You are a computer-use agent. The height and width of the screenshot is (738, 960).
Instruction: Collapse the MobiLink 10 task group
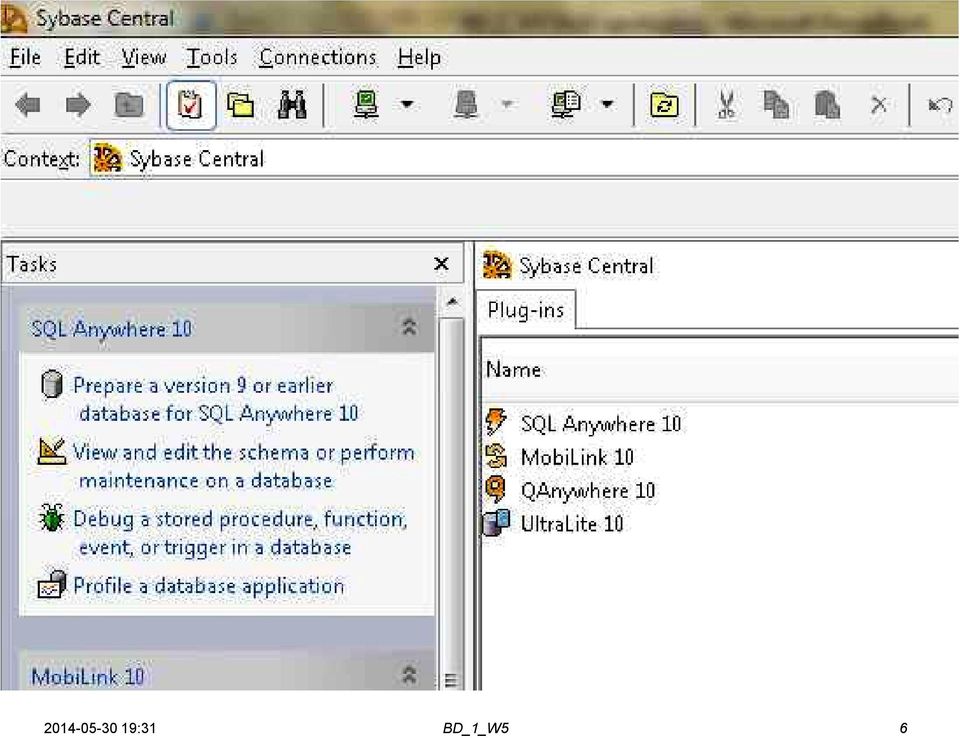click(x=409, y=675)
